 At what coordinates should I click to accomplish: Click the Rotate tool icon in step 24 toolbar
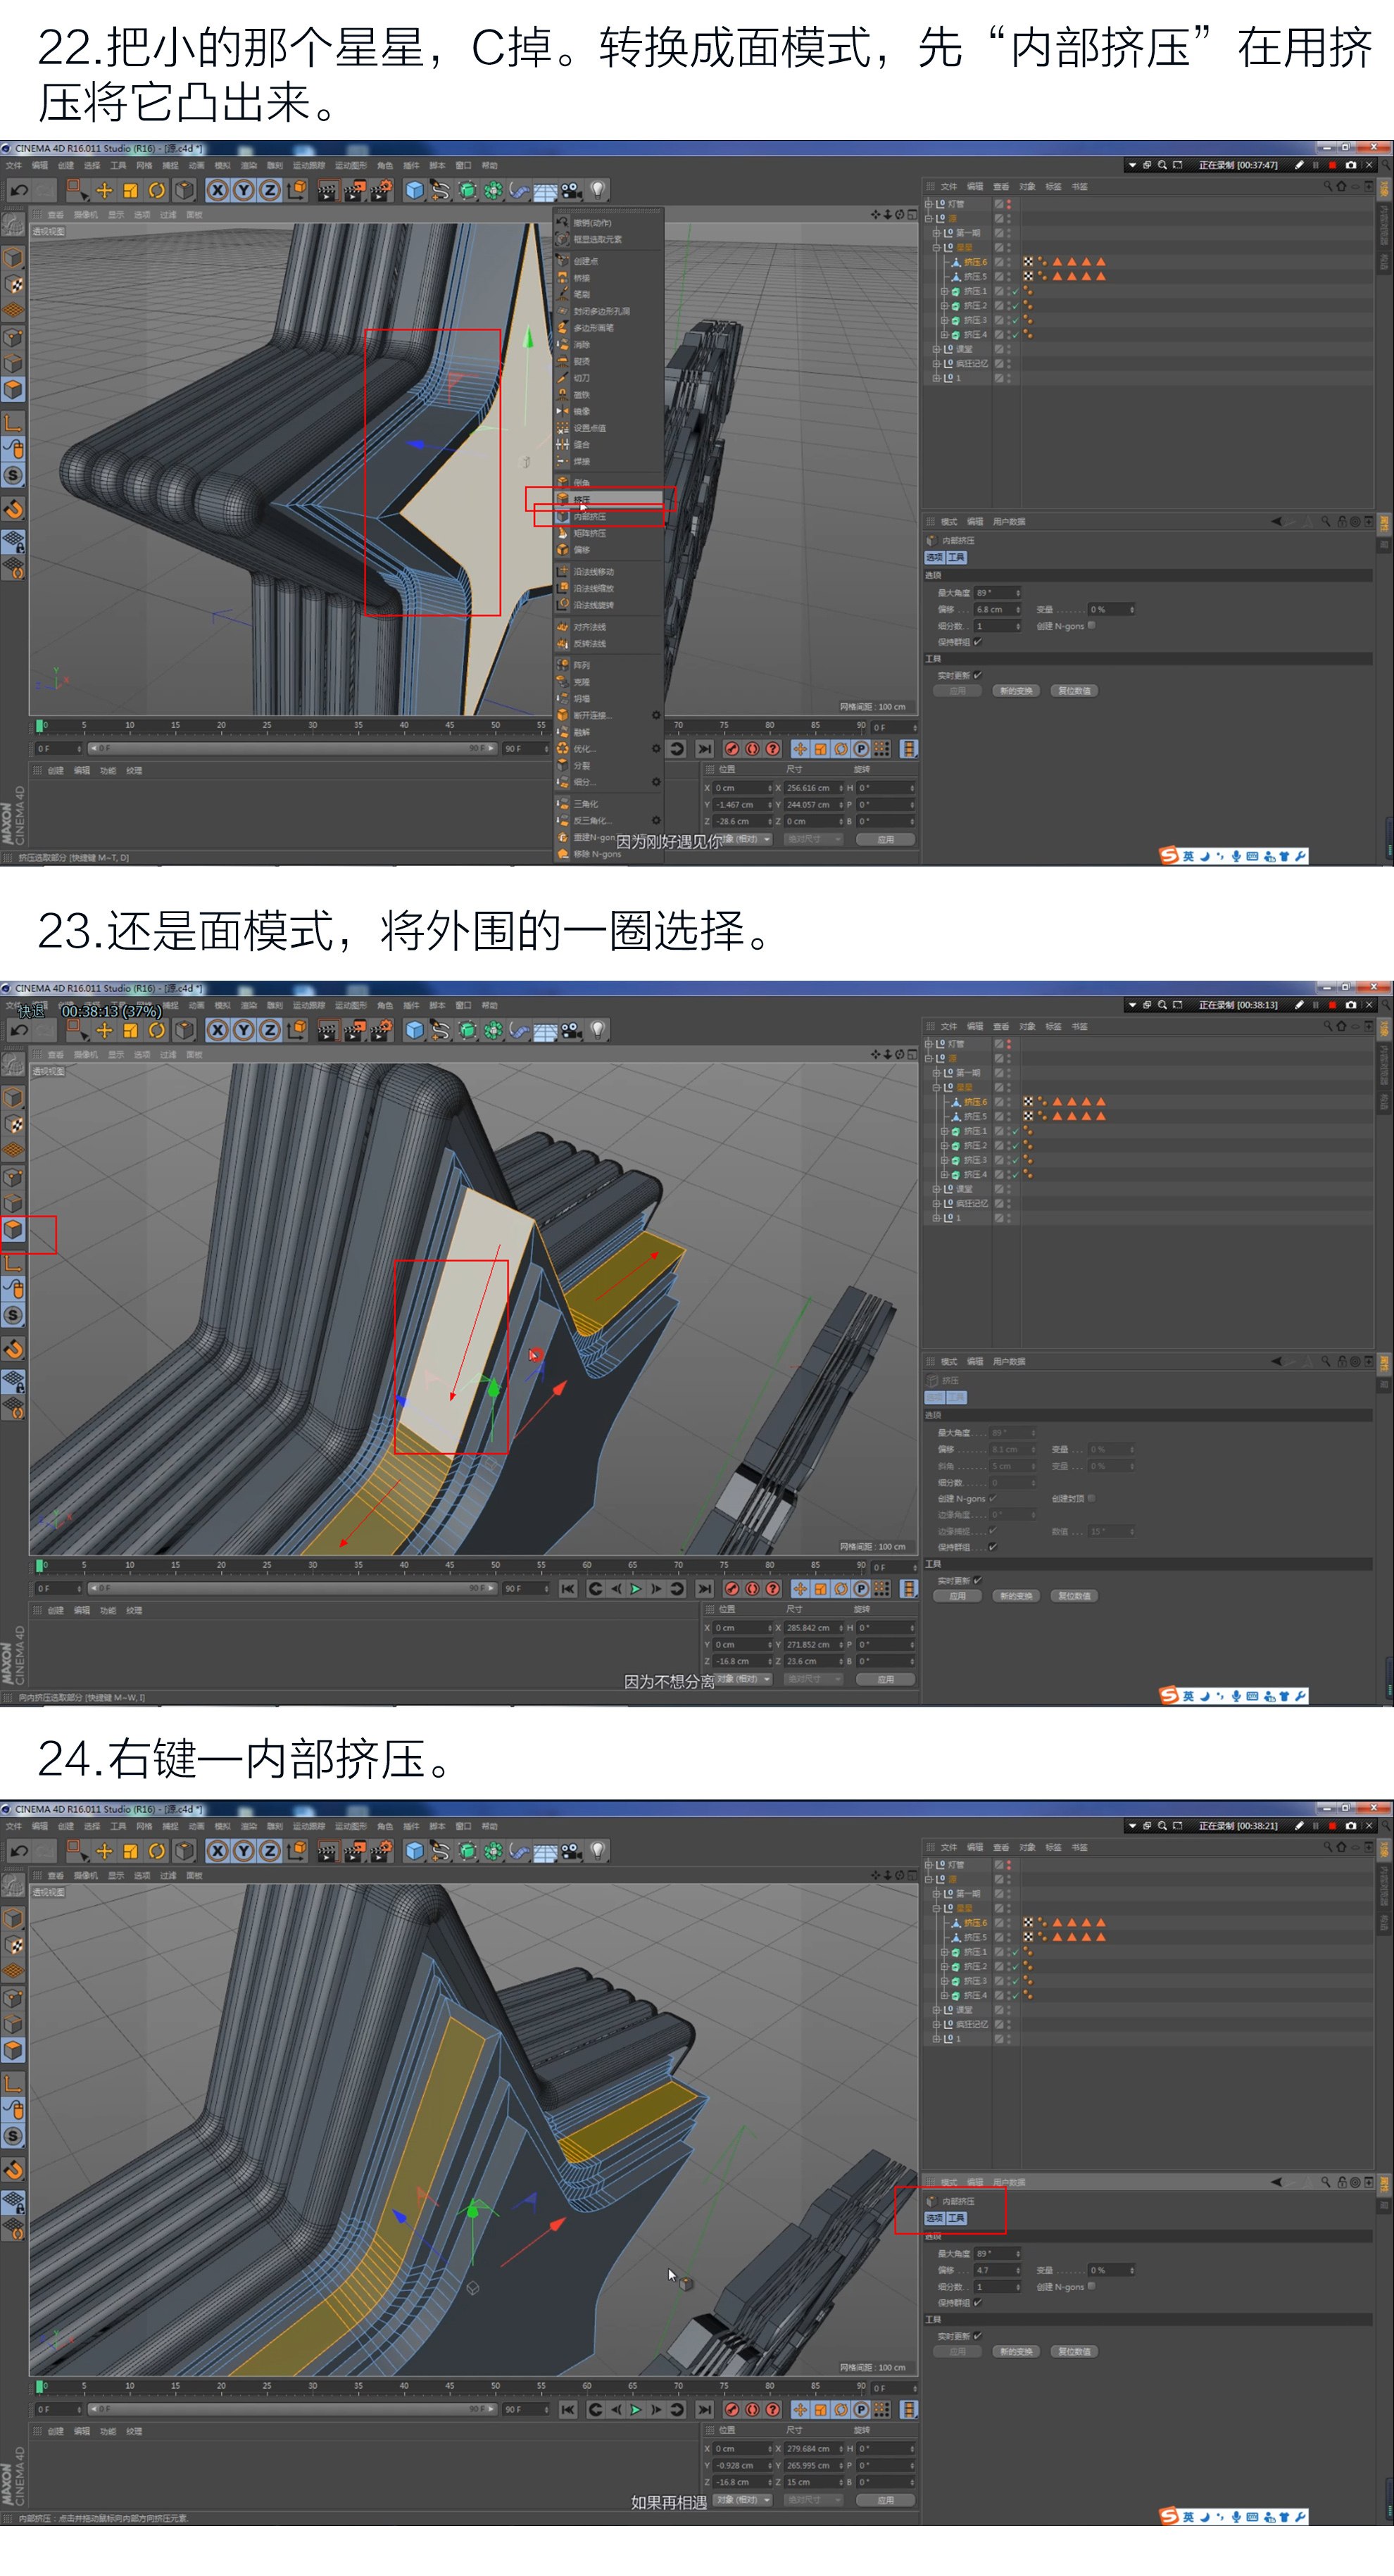157,1851
